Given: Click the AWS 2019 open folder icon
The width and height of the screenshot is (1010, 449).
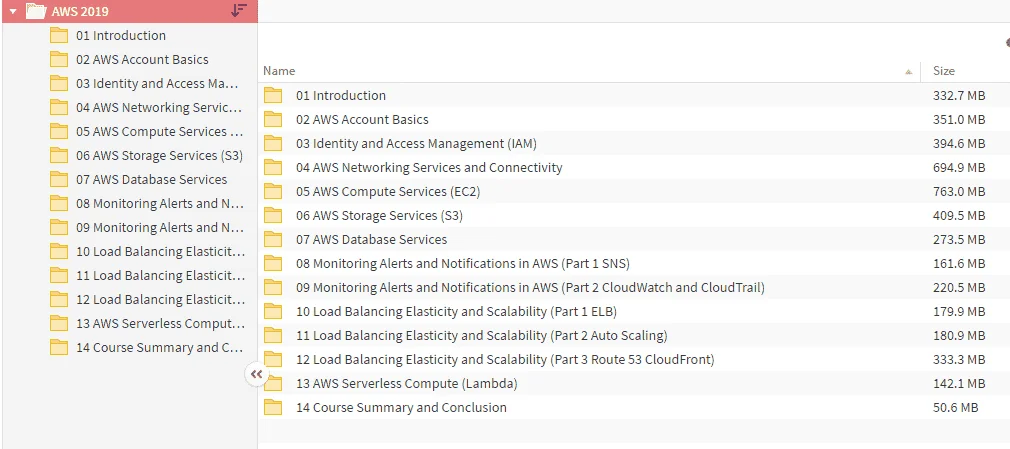Looking at the screenshot, I should [35, 11].
